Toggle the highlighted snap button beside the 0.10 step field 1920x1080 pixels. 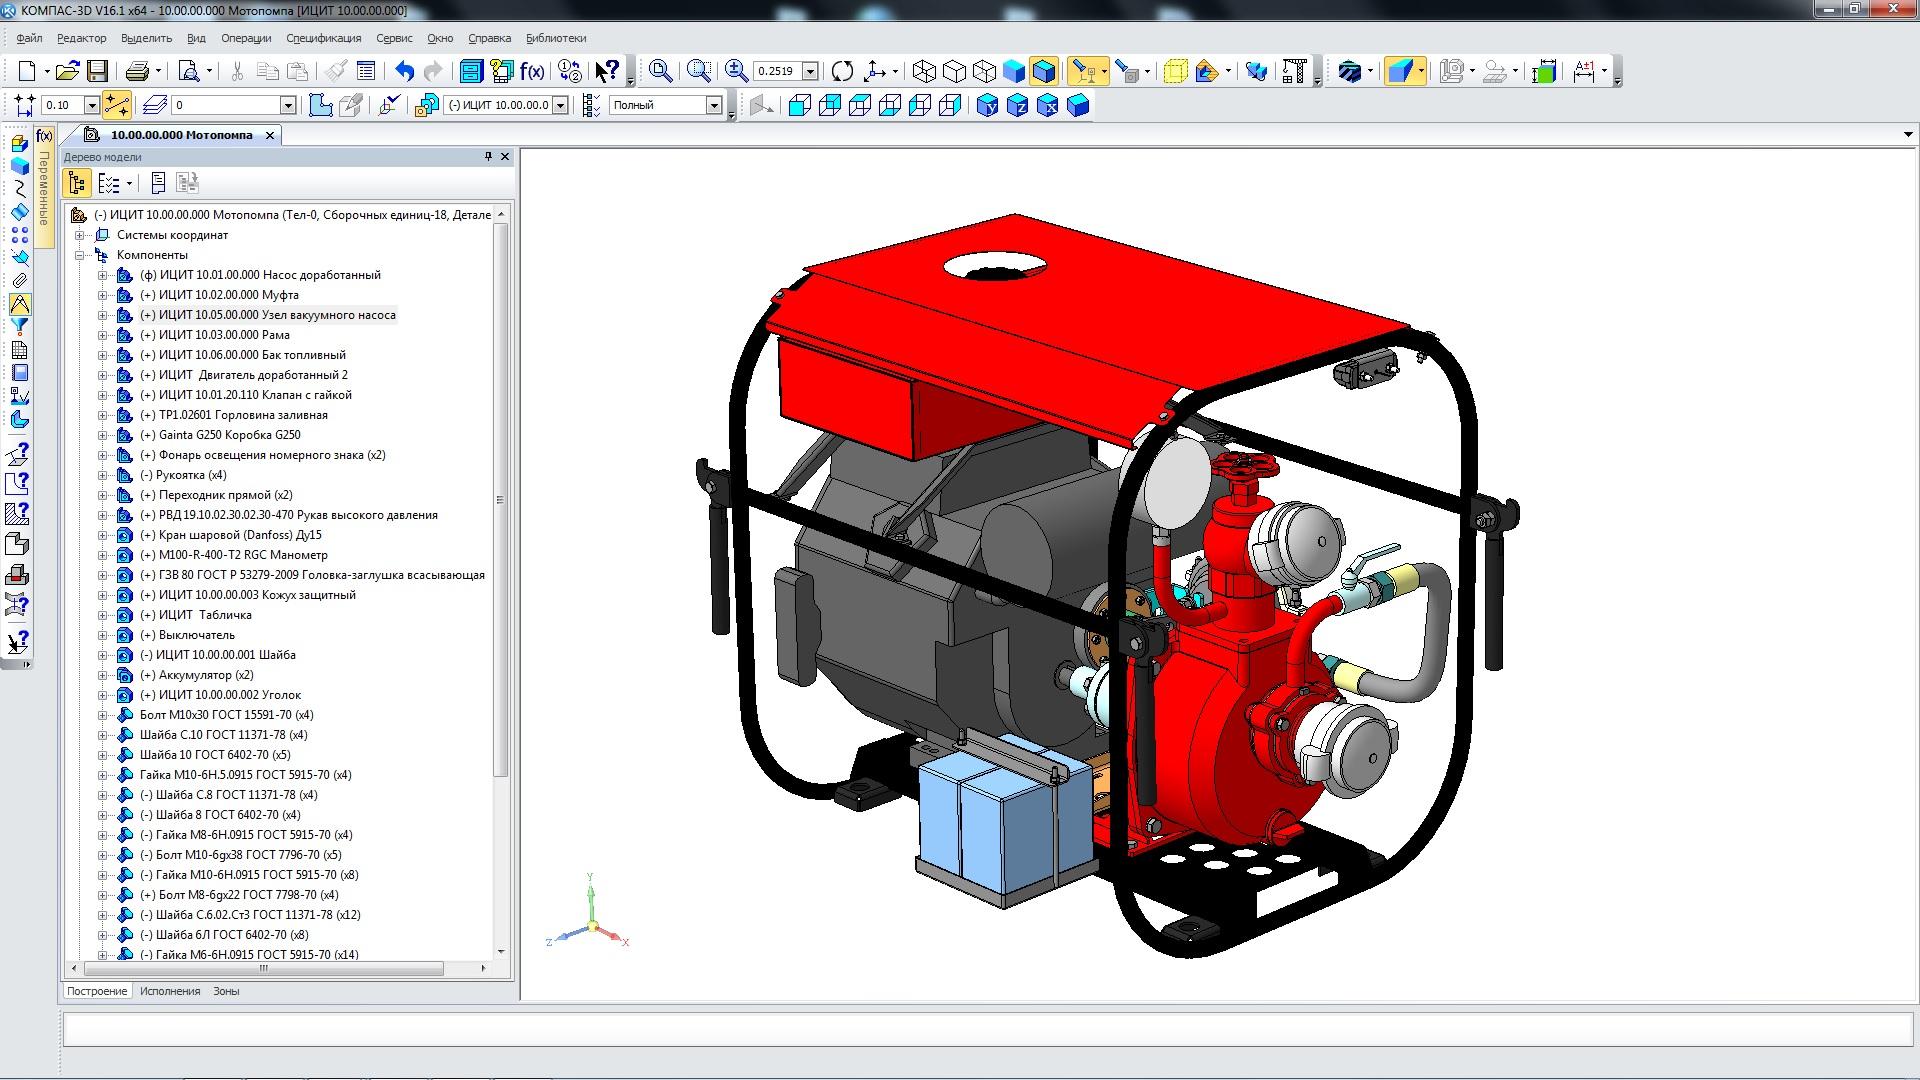click(x=116, y=105)
